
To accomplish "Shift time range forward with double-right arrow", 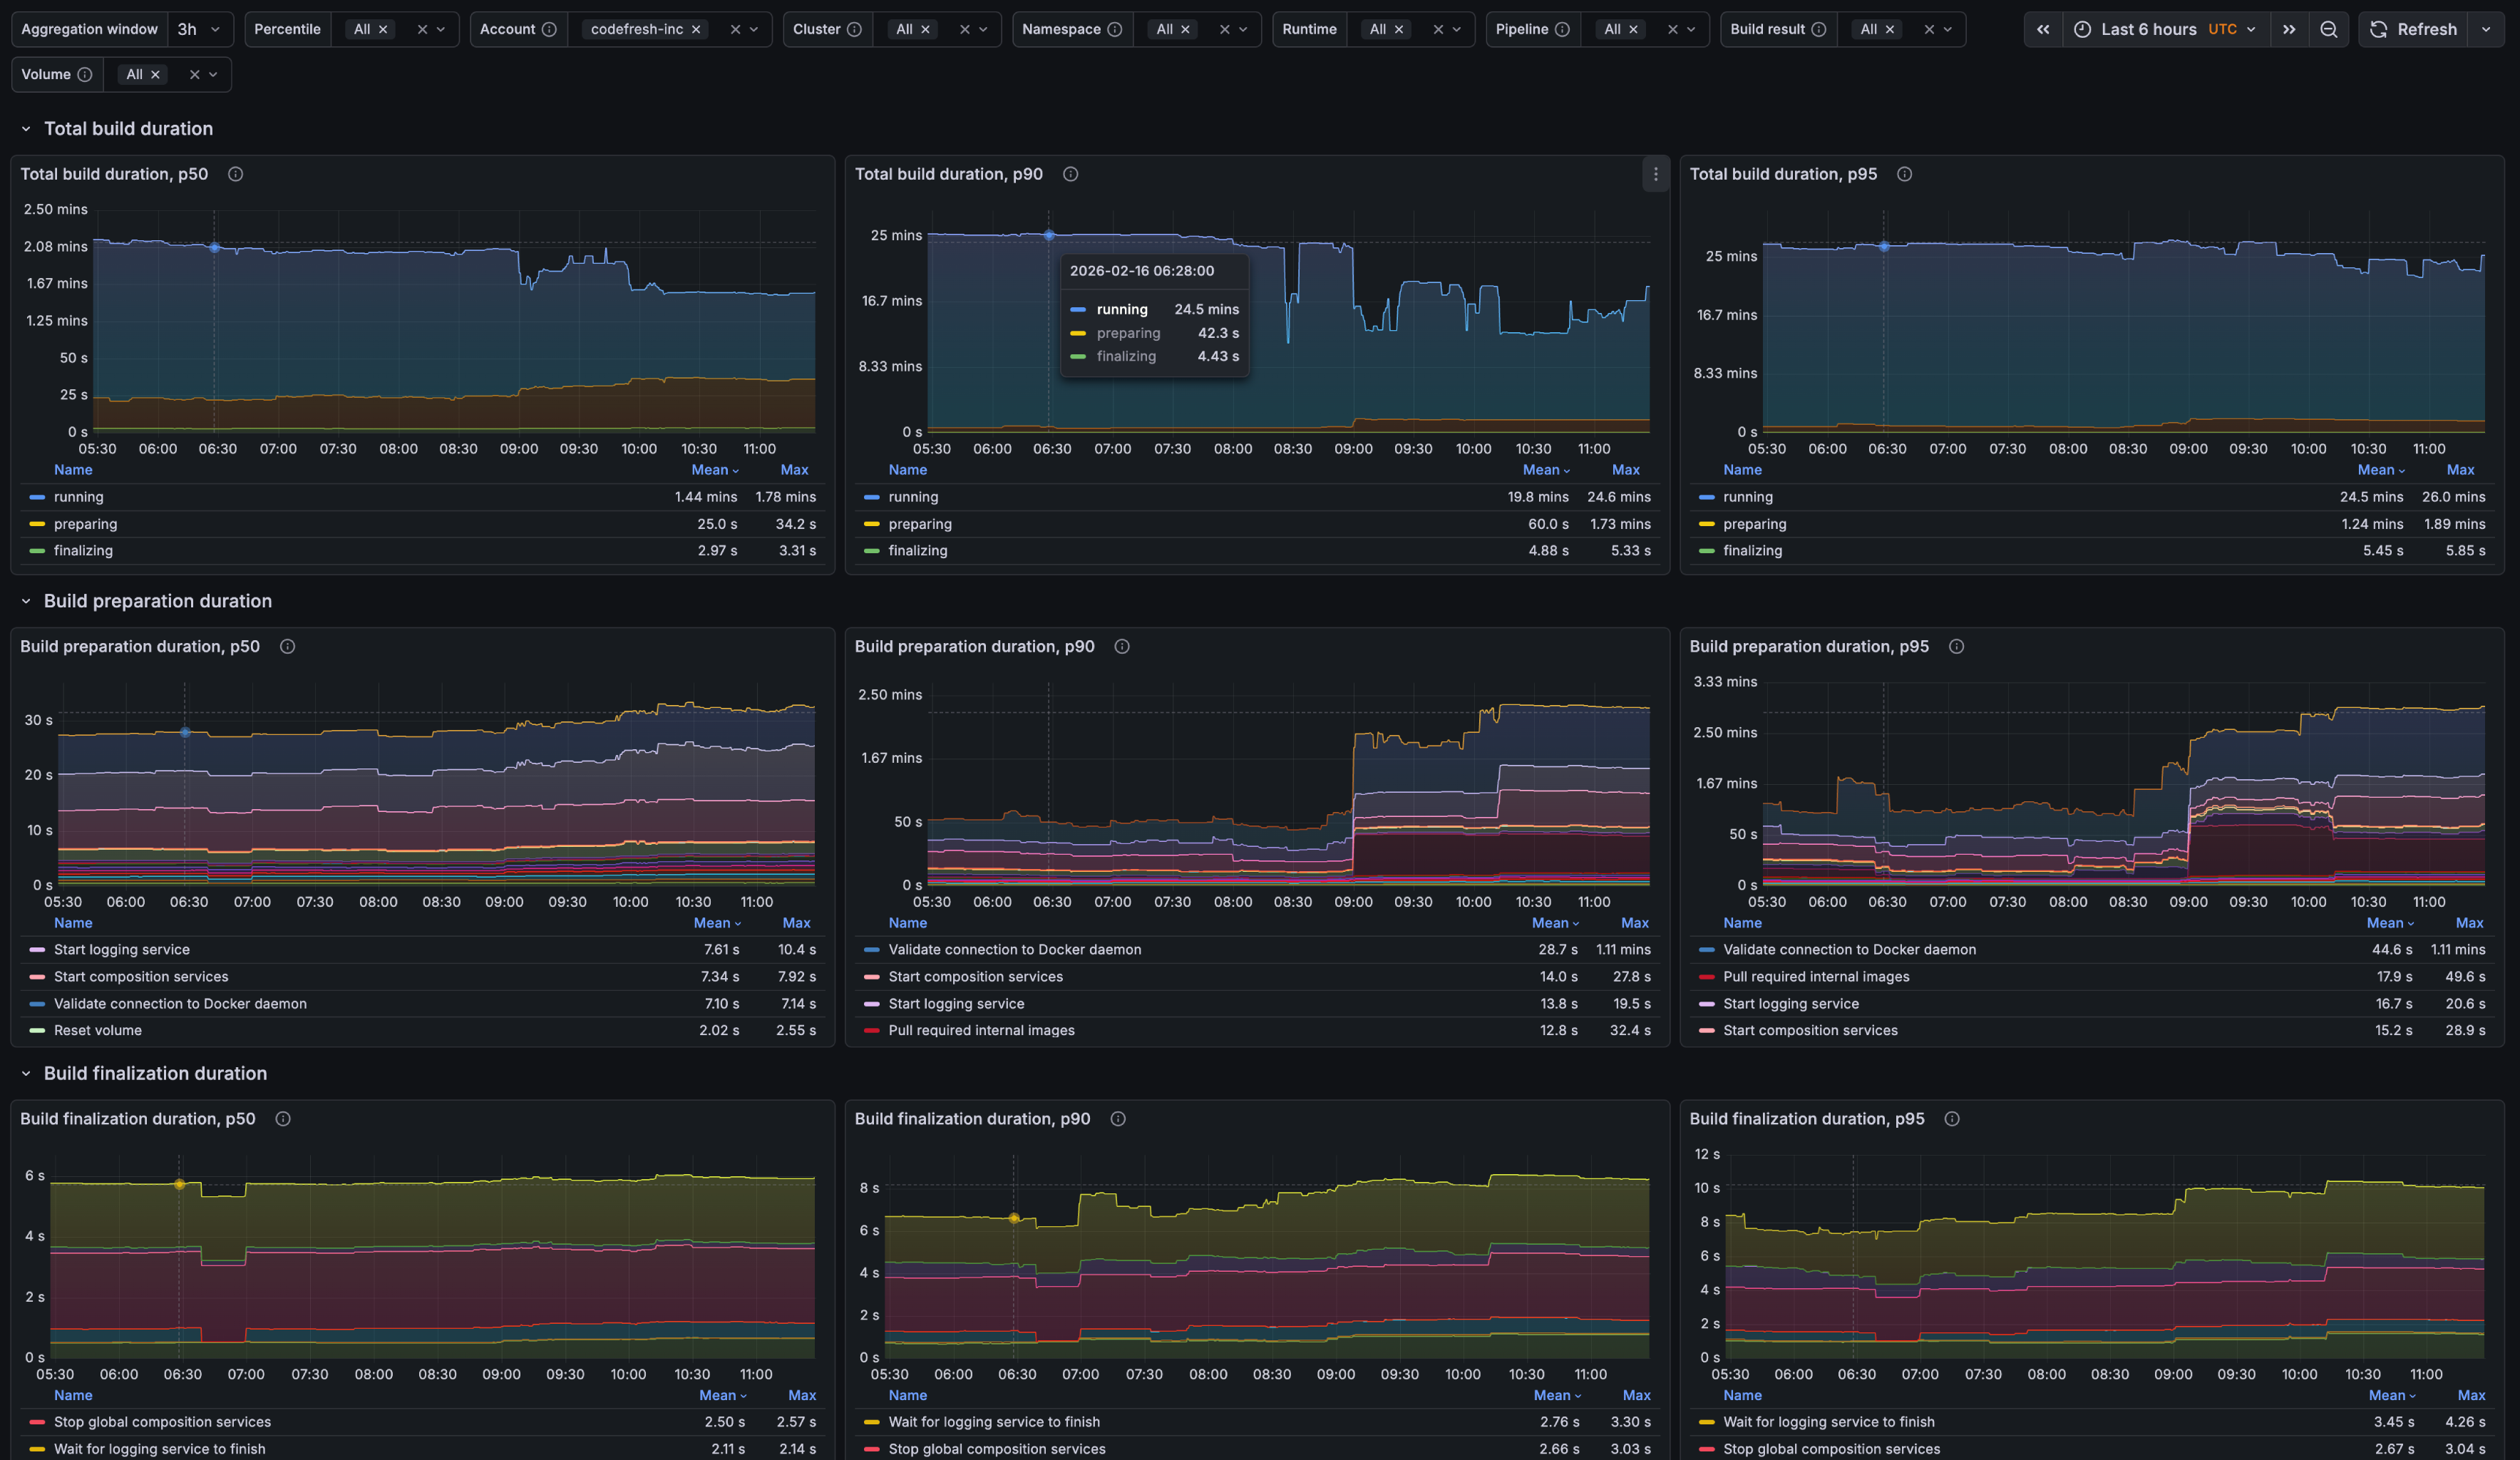I will click(x=2289, y=29).
